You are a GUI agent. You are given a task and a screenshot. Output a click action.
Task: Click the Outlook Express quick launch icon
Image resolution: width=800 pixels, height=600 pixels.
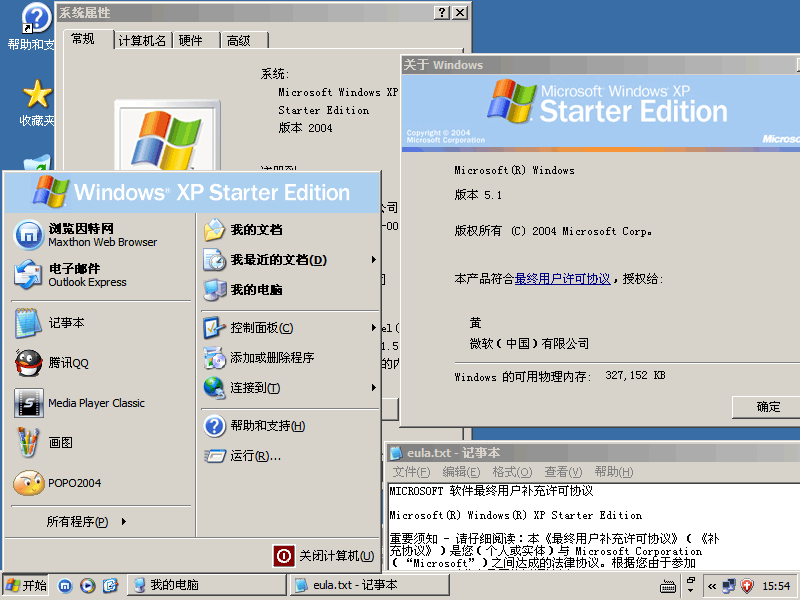[110, 586]
